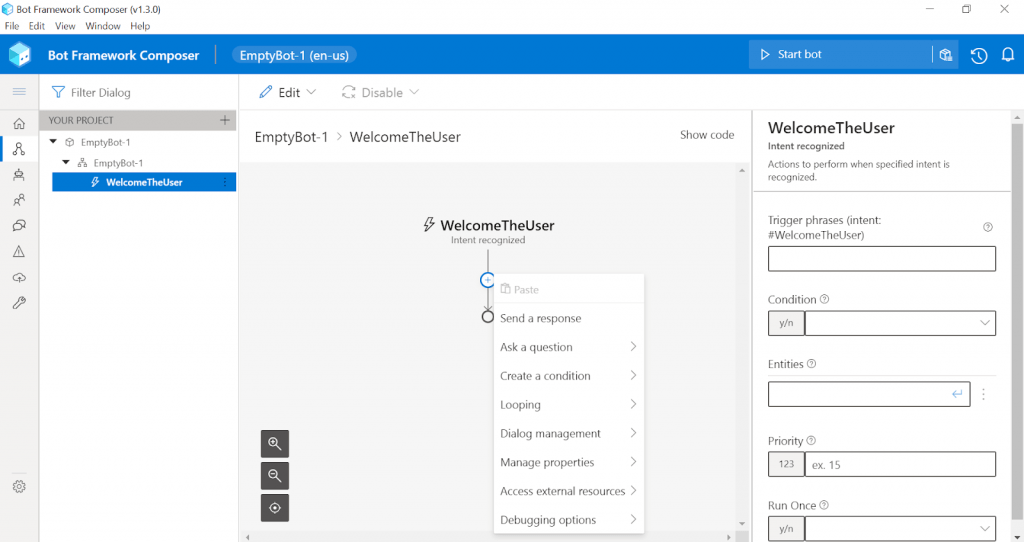Toggle the Condition y/n type selector
The height and width of the screenshot is (542, 1024).
click(x=785, y=323)
